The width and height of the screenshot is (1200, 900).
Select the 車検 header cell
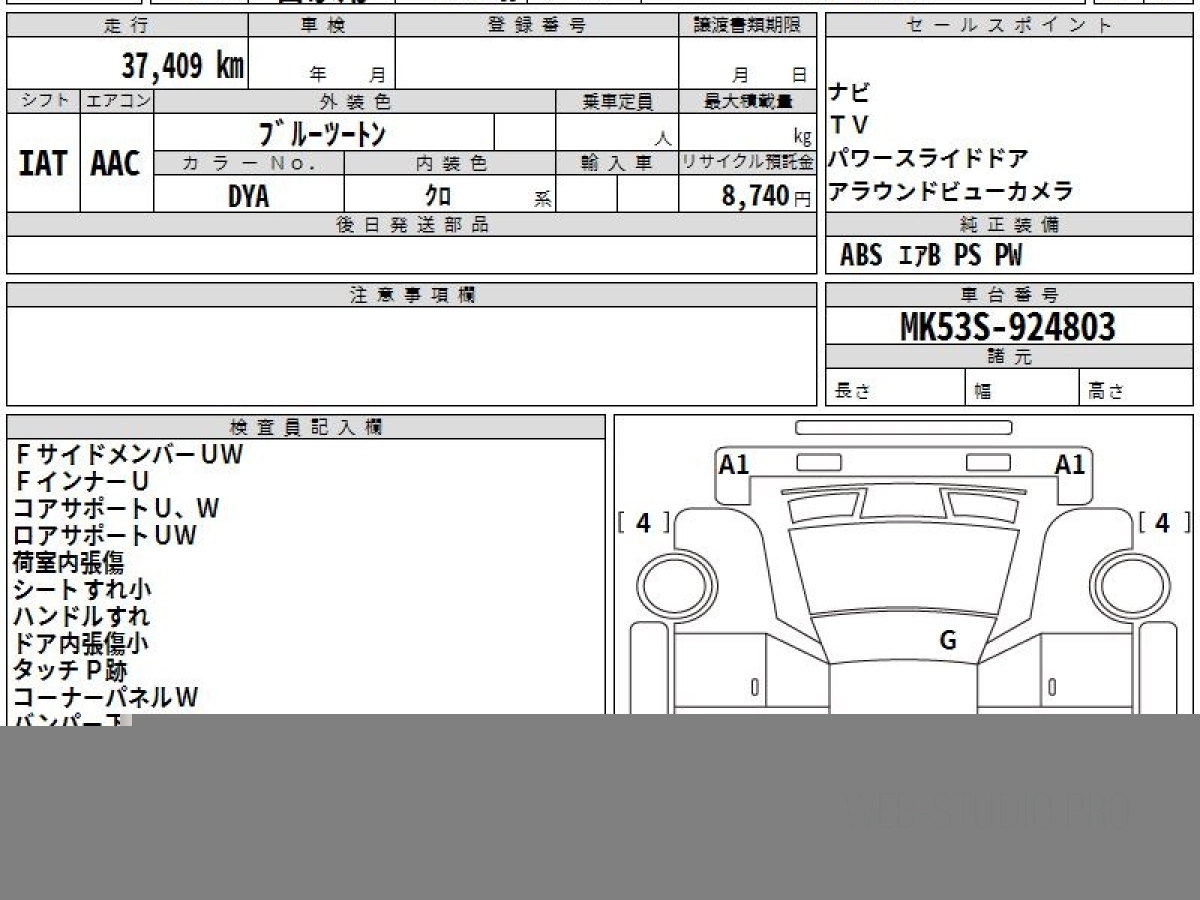[322, 26]
